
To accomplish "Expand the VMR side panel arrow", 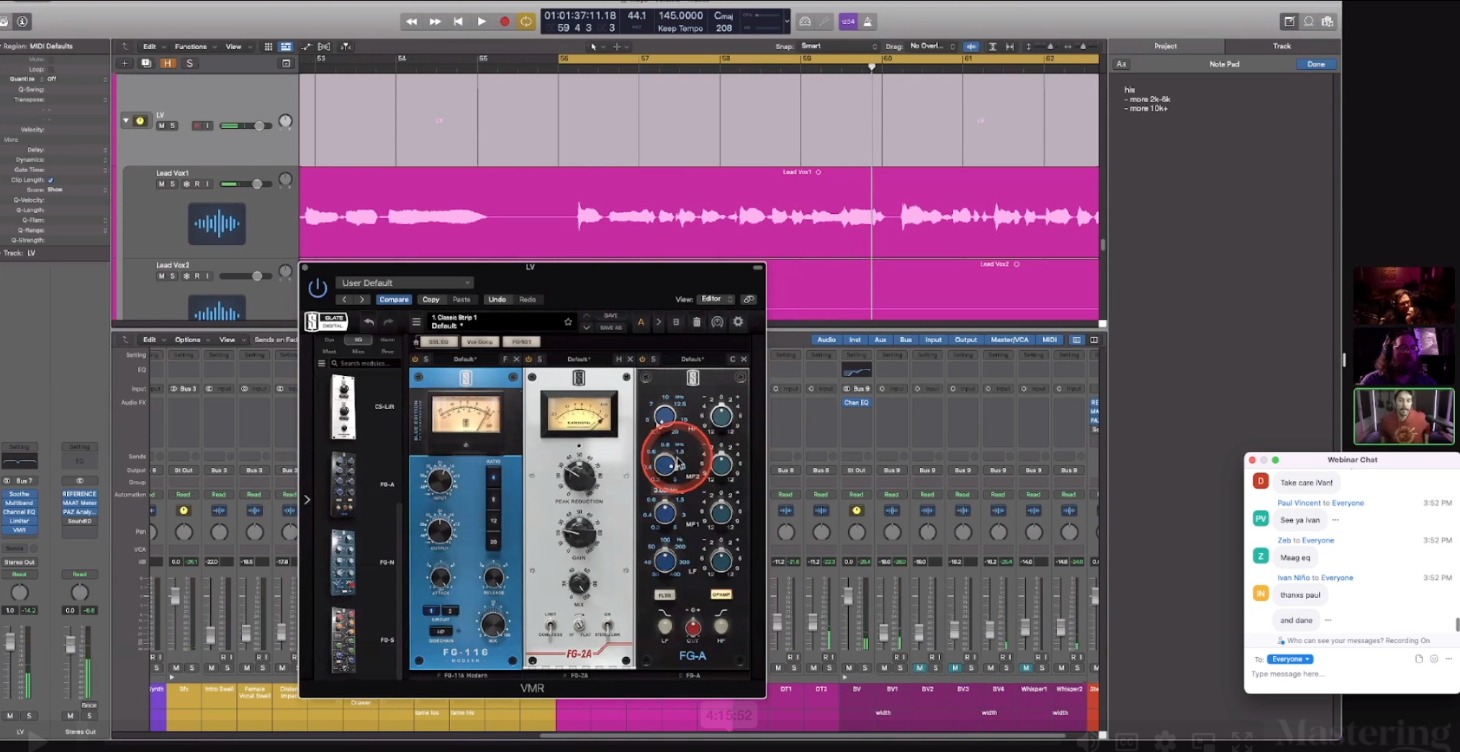I will [307, 499].
